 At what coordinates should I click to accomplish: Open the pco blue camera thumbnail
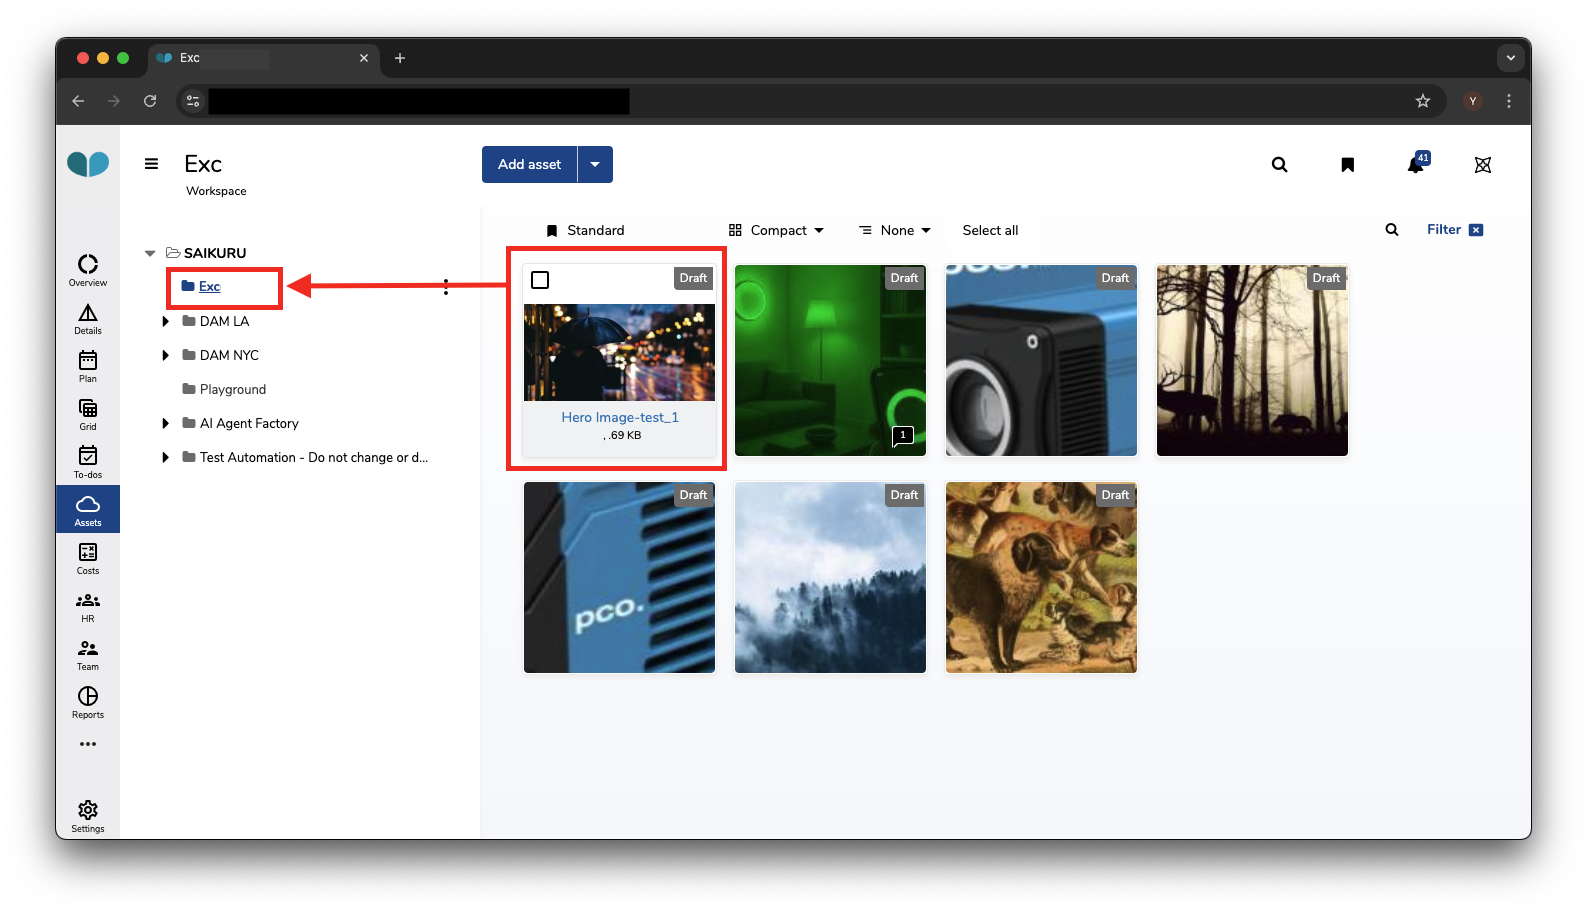tap(620, 577)
